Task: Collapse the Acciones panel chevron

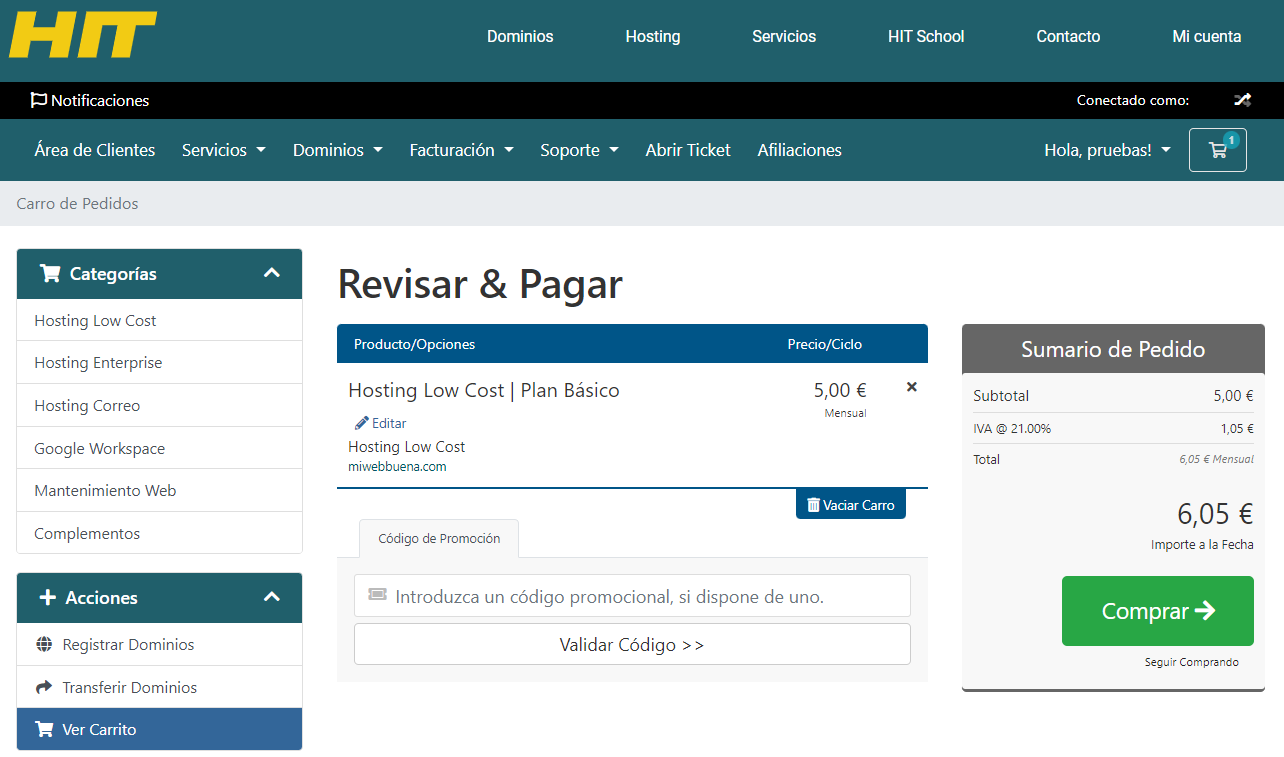Action: click(x=271, y=597)
